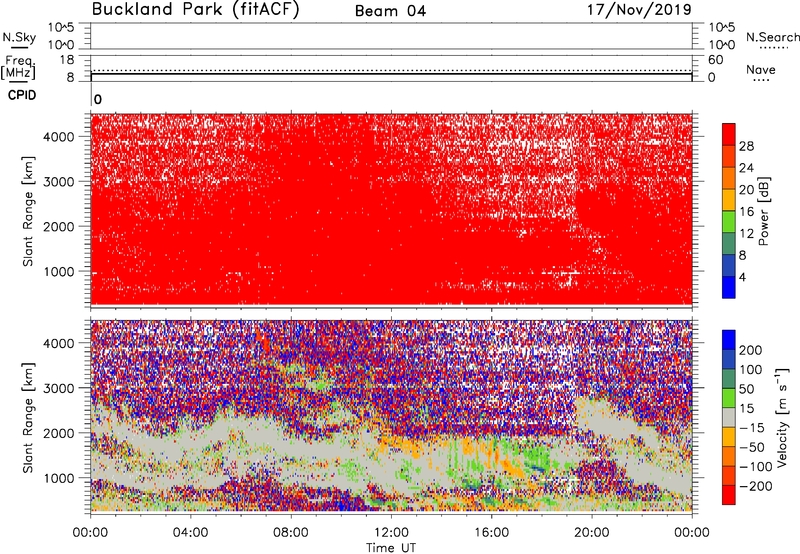Click the '60' Nave axis tick
This screenshot has width=800, height=554.
tap(715, 60)
